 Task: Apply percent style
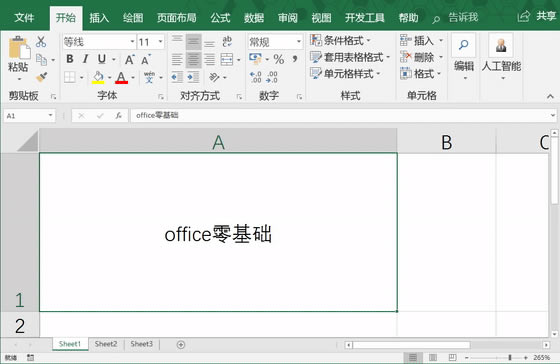[279, 59]
